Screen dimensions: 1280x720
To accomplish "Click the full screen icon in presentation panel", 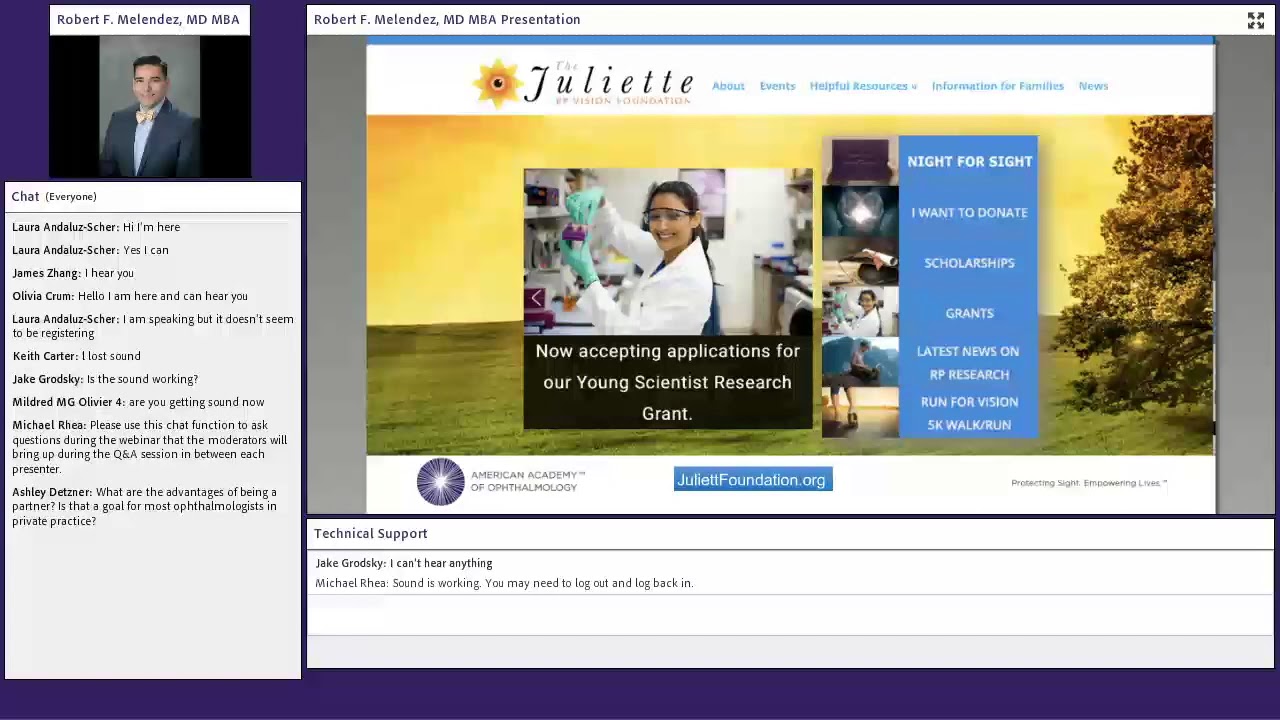I will click(1256, 20).
